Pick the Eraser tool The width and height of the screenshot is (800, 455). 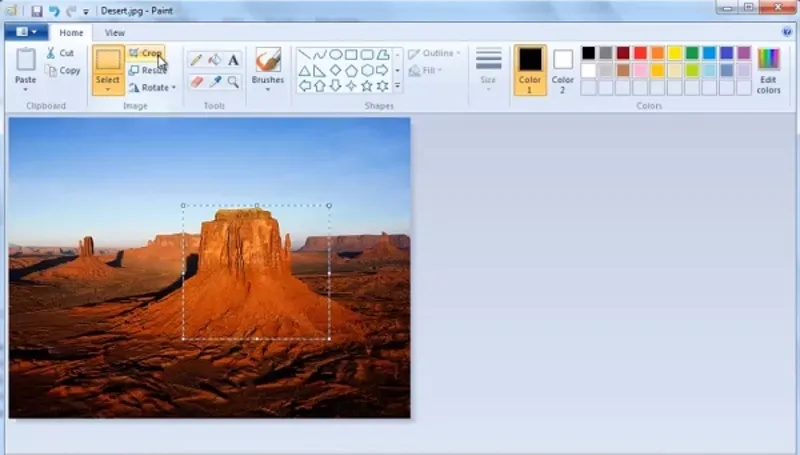pos(197,82)
